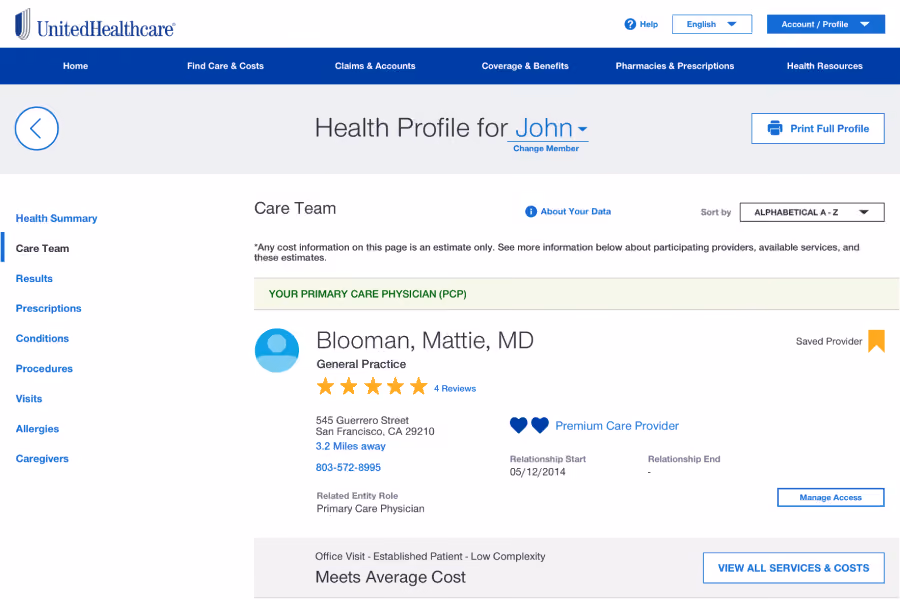Open the 4 Reviews link
Screen dimensions: 900x600
[x=455, y=389]
